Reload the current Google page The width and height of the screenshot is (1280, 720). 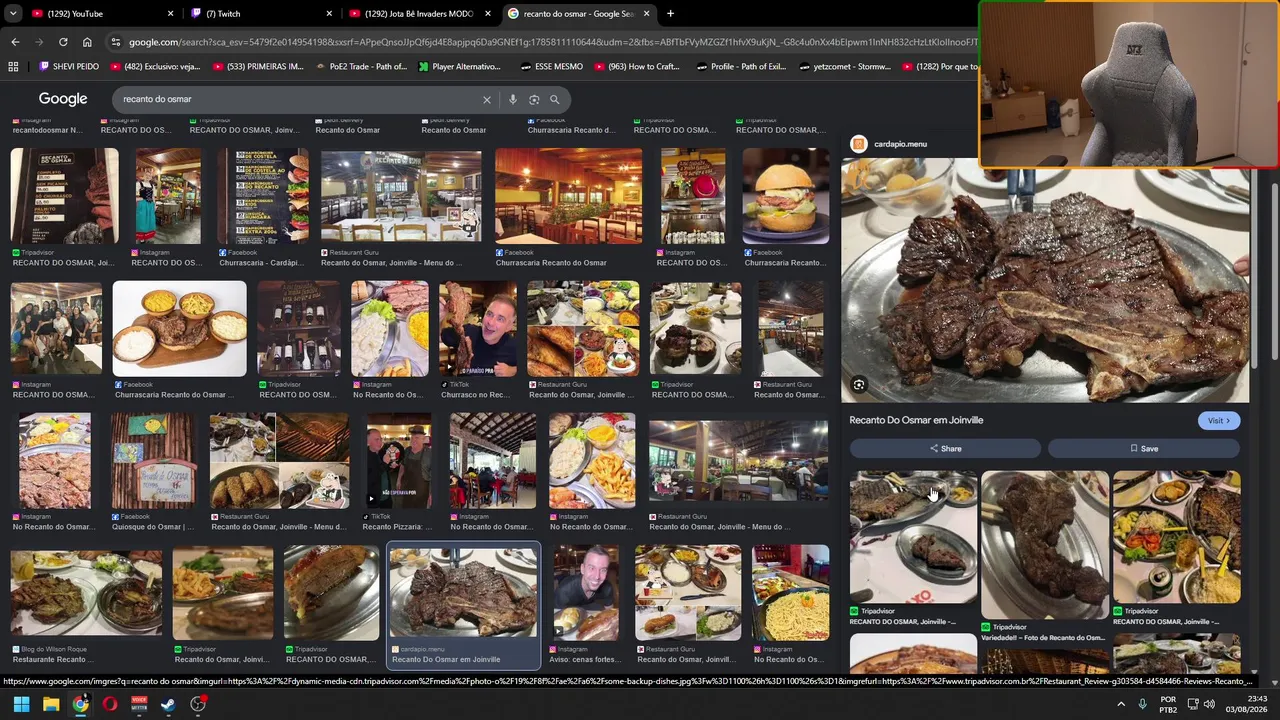[63, 42]
